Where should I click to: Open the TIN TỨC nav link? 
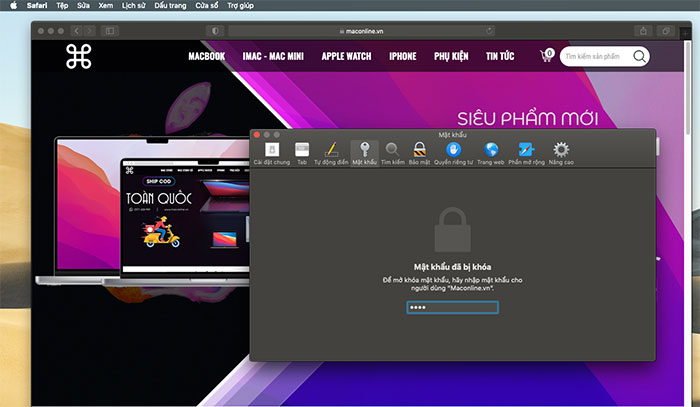point(500,56)
